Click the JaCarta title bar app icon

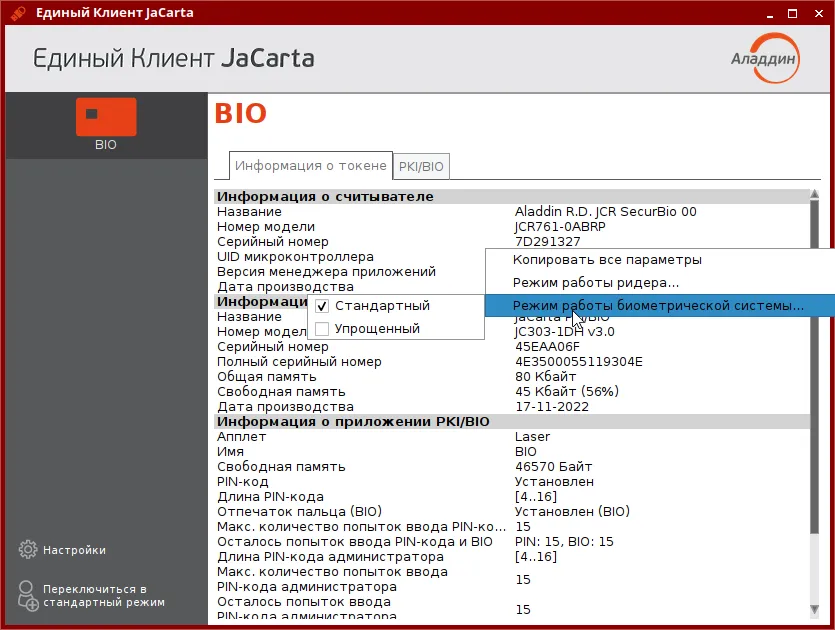[18, 13]
